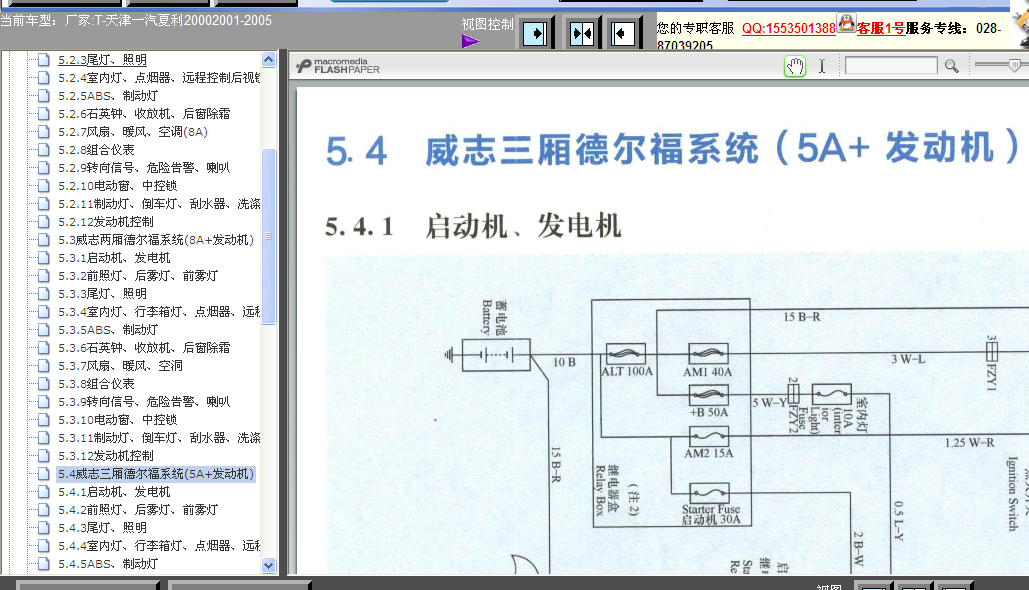The width and height of the screenshot is (1029, 590).
Task: Click the page icon beside 5.2.12发动机控制
Action: [44, 222]
